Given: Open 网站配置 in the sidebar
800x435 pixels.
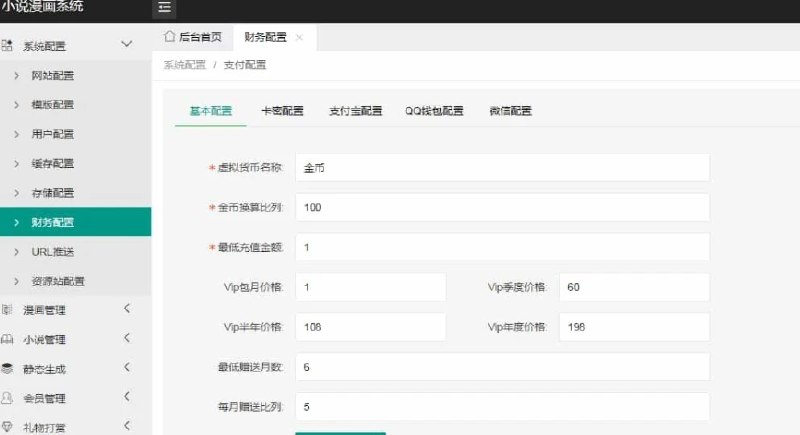Looking at the screenshot, I should pos(76,75).
